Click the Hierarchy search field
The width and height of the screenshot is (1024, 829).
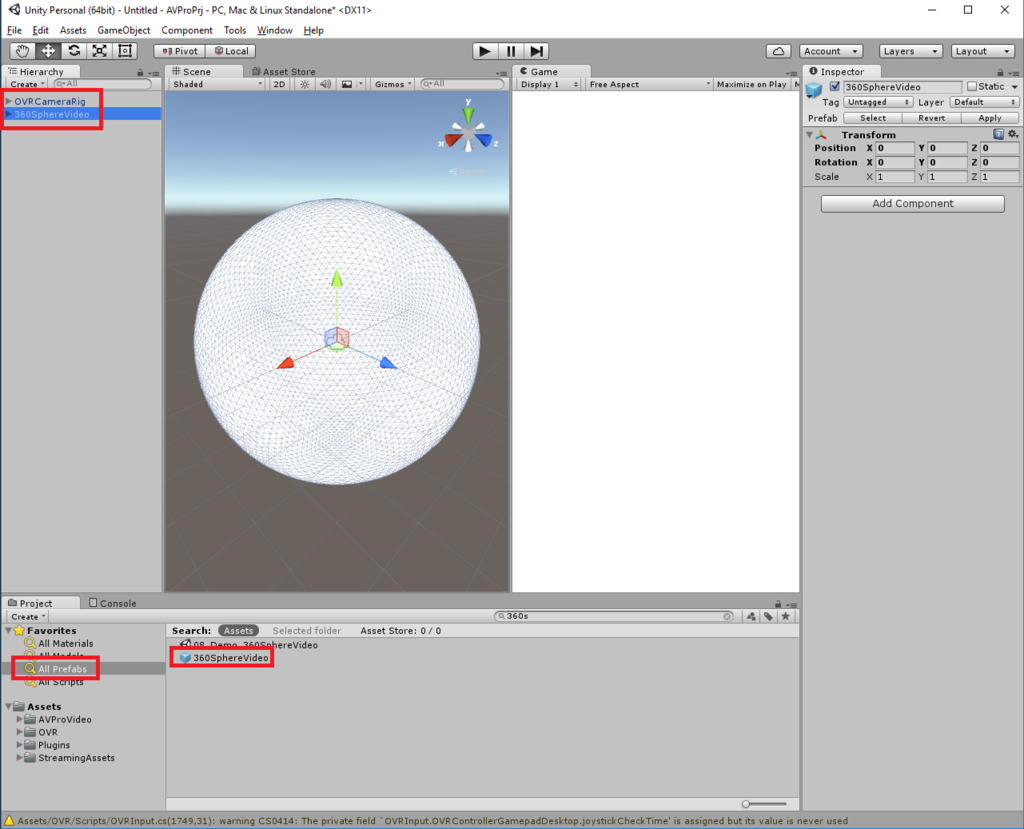tap(103, 84)
